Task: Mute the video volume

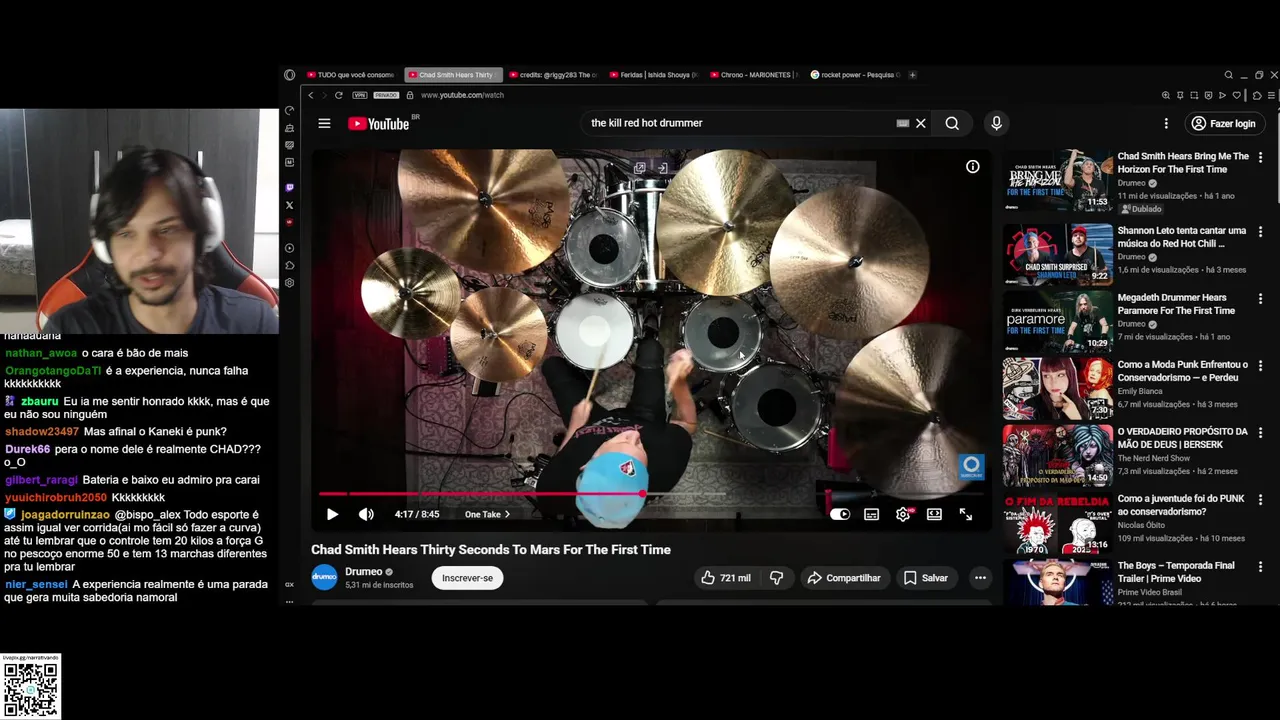Action: pos(366,514)
